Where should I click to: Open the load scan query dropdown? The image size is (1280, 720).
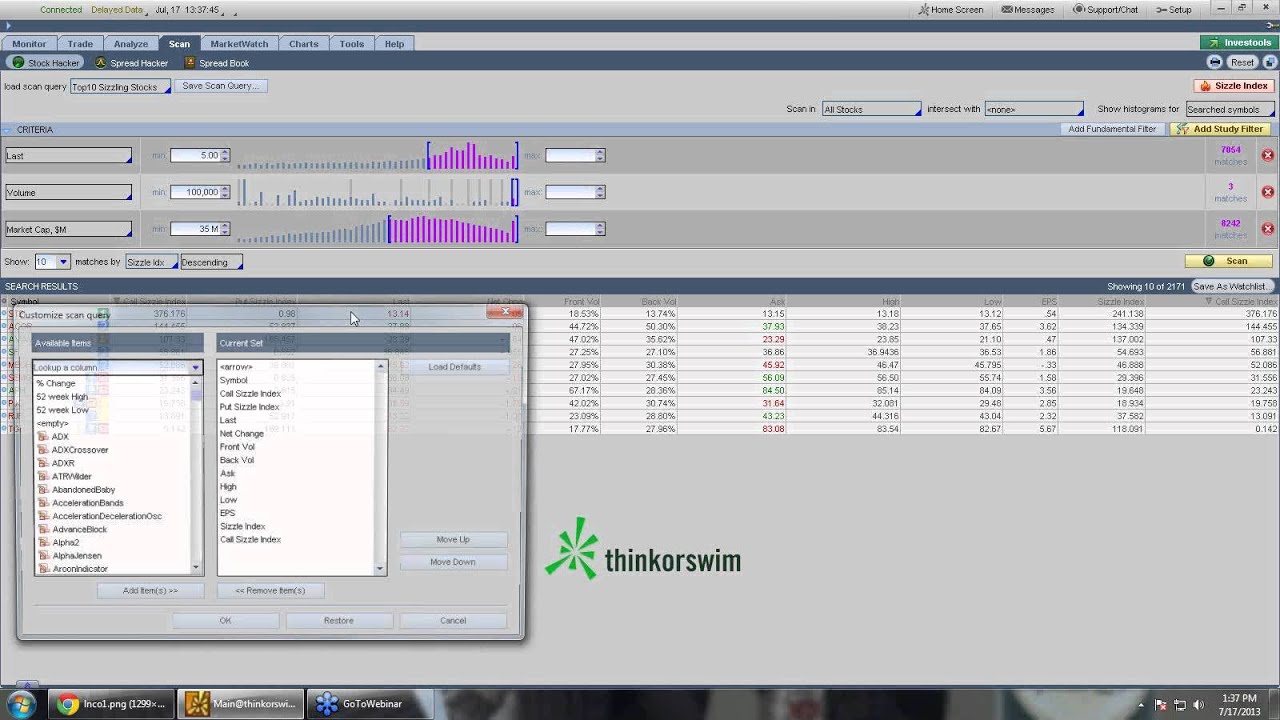pyautogui.click(x=120, y=87)
